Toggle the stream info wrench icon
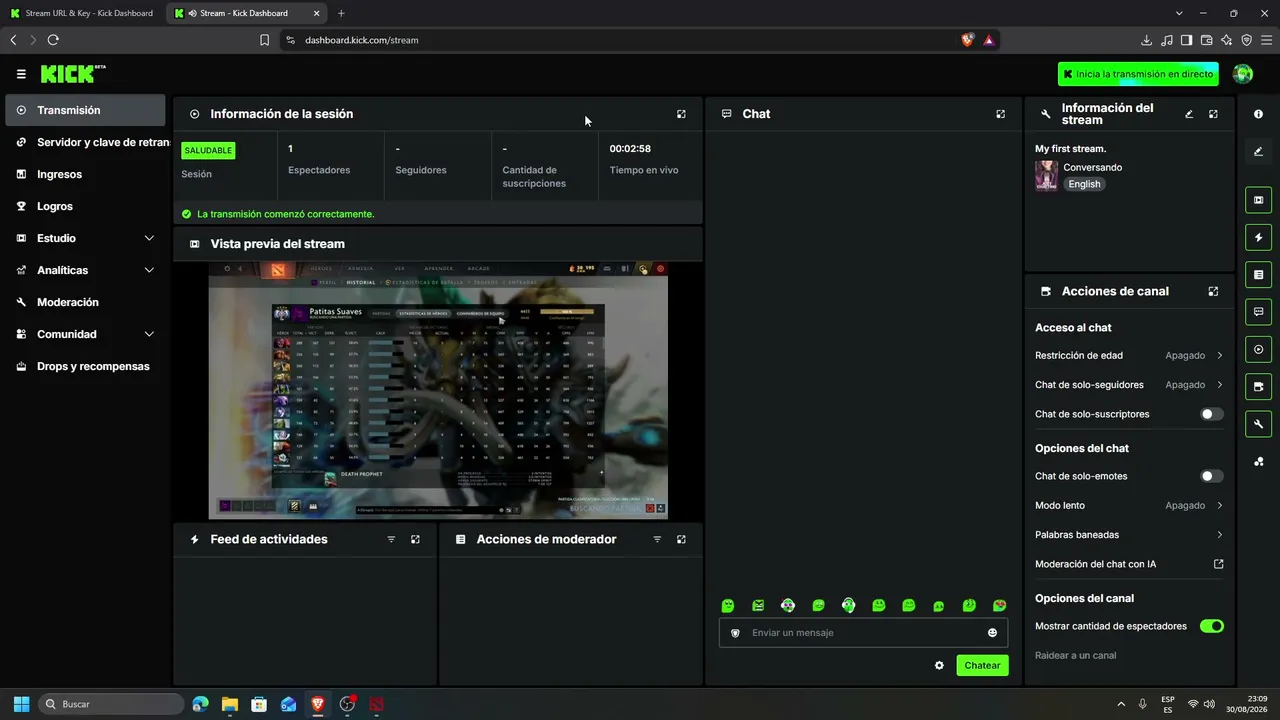The image size is (1280, 720). (x=1258, y=424)
